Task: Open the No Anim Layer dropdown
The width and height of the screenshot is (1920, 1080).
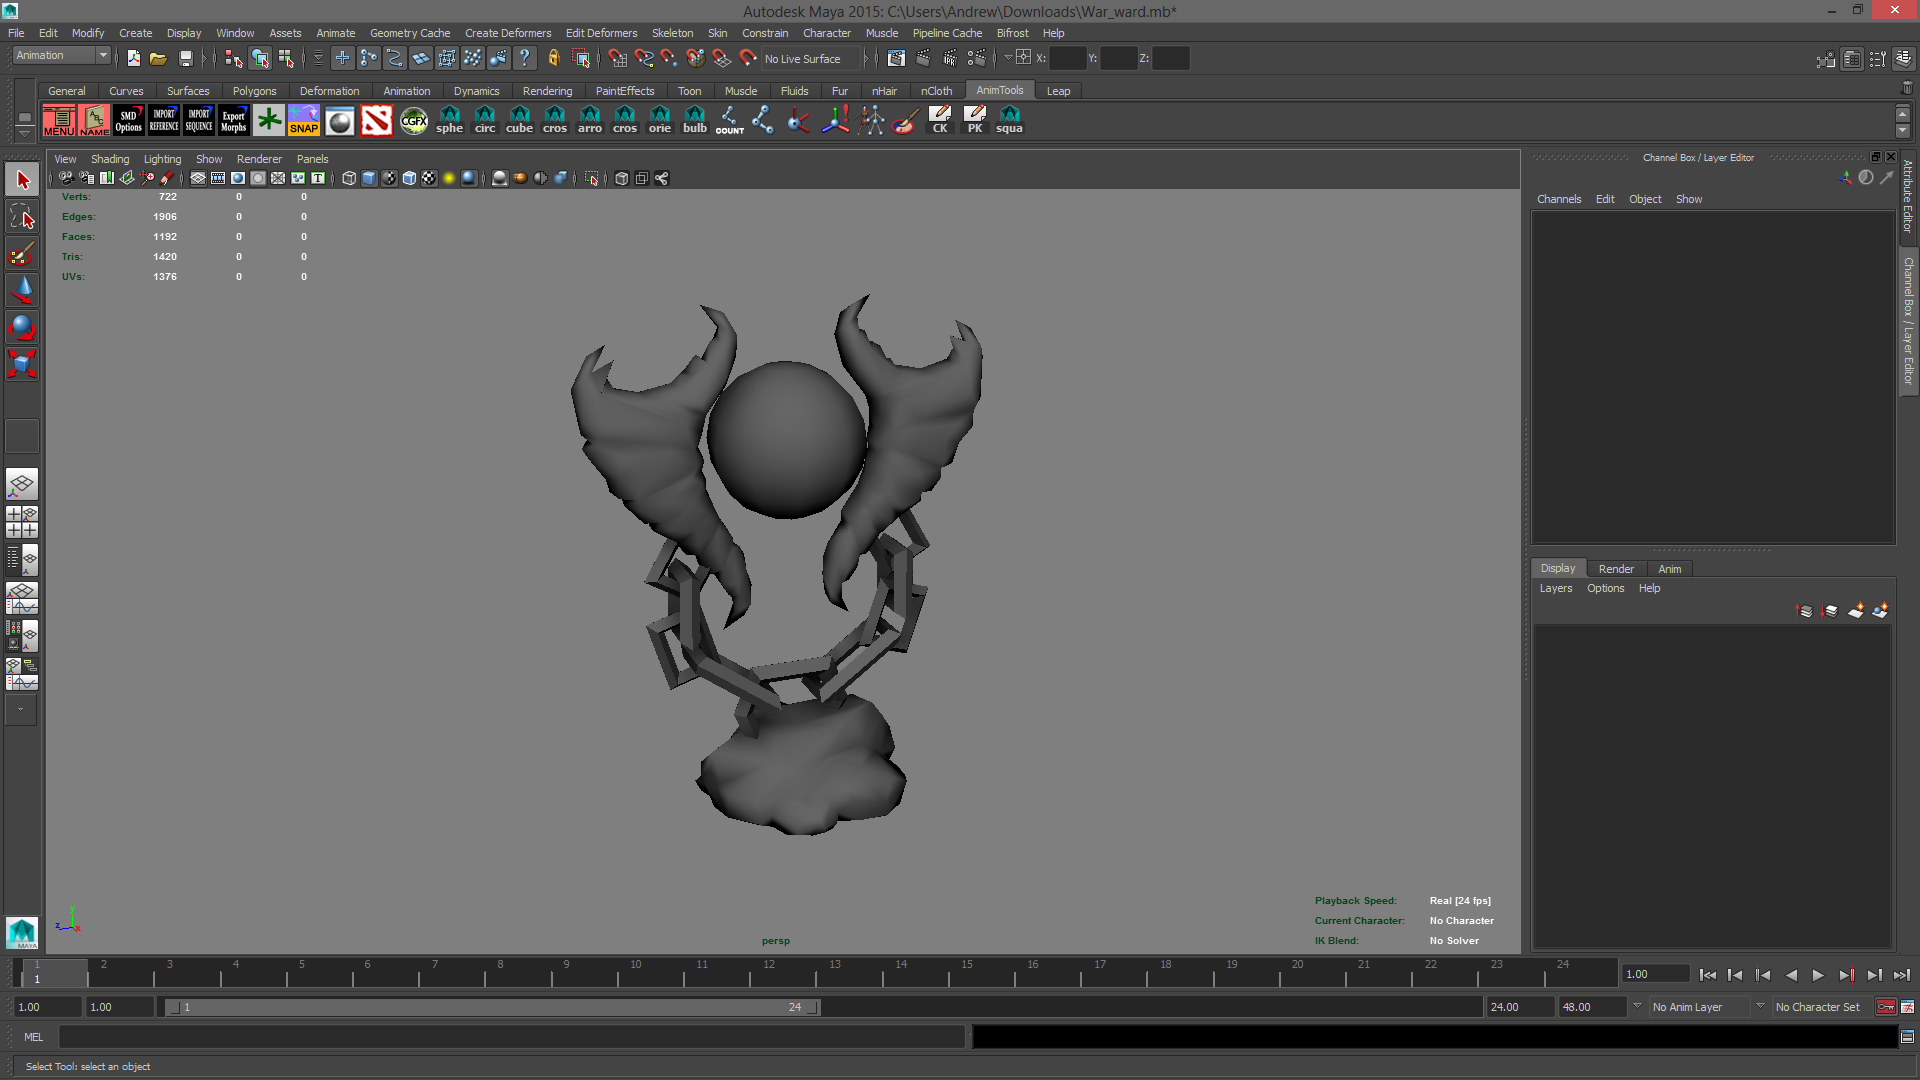Action: pos(1700,1007)
